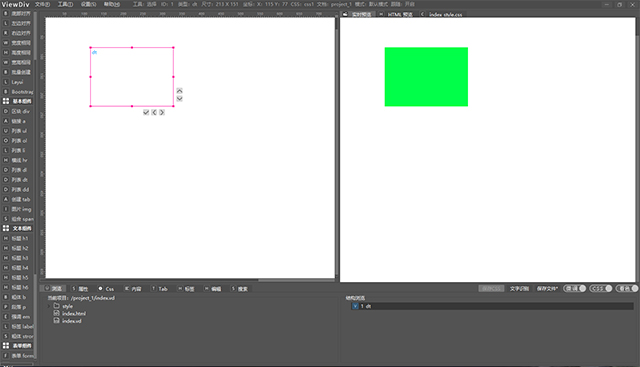Toggle the CSS switch at bottom right

[600, 288]
